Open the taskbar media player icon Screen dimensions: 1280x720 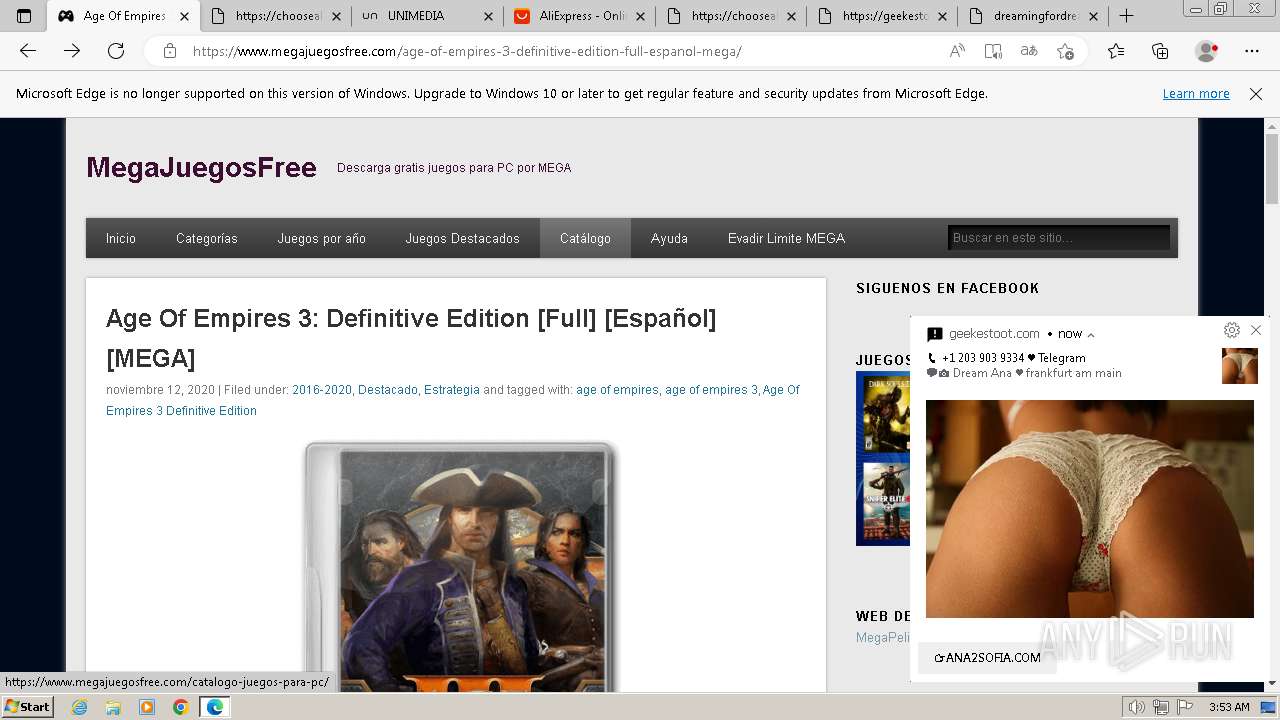click(147, 707)
